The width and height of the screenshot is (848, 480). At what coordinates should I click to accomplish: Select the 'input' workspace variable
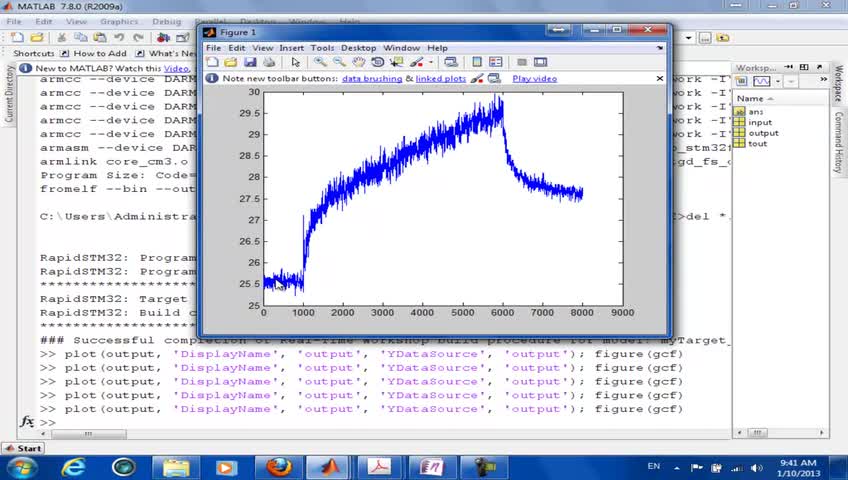[760, 123]
